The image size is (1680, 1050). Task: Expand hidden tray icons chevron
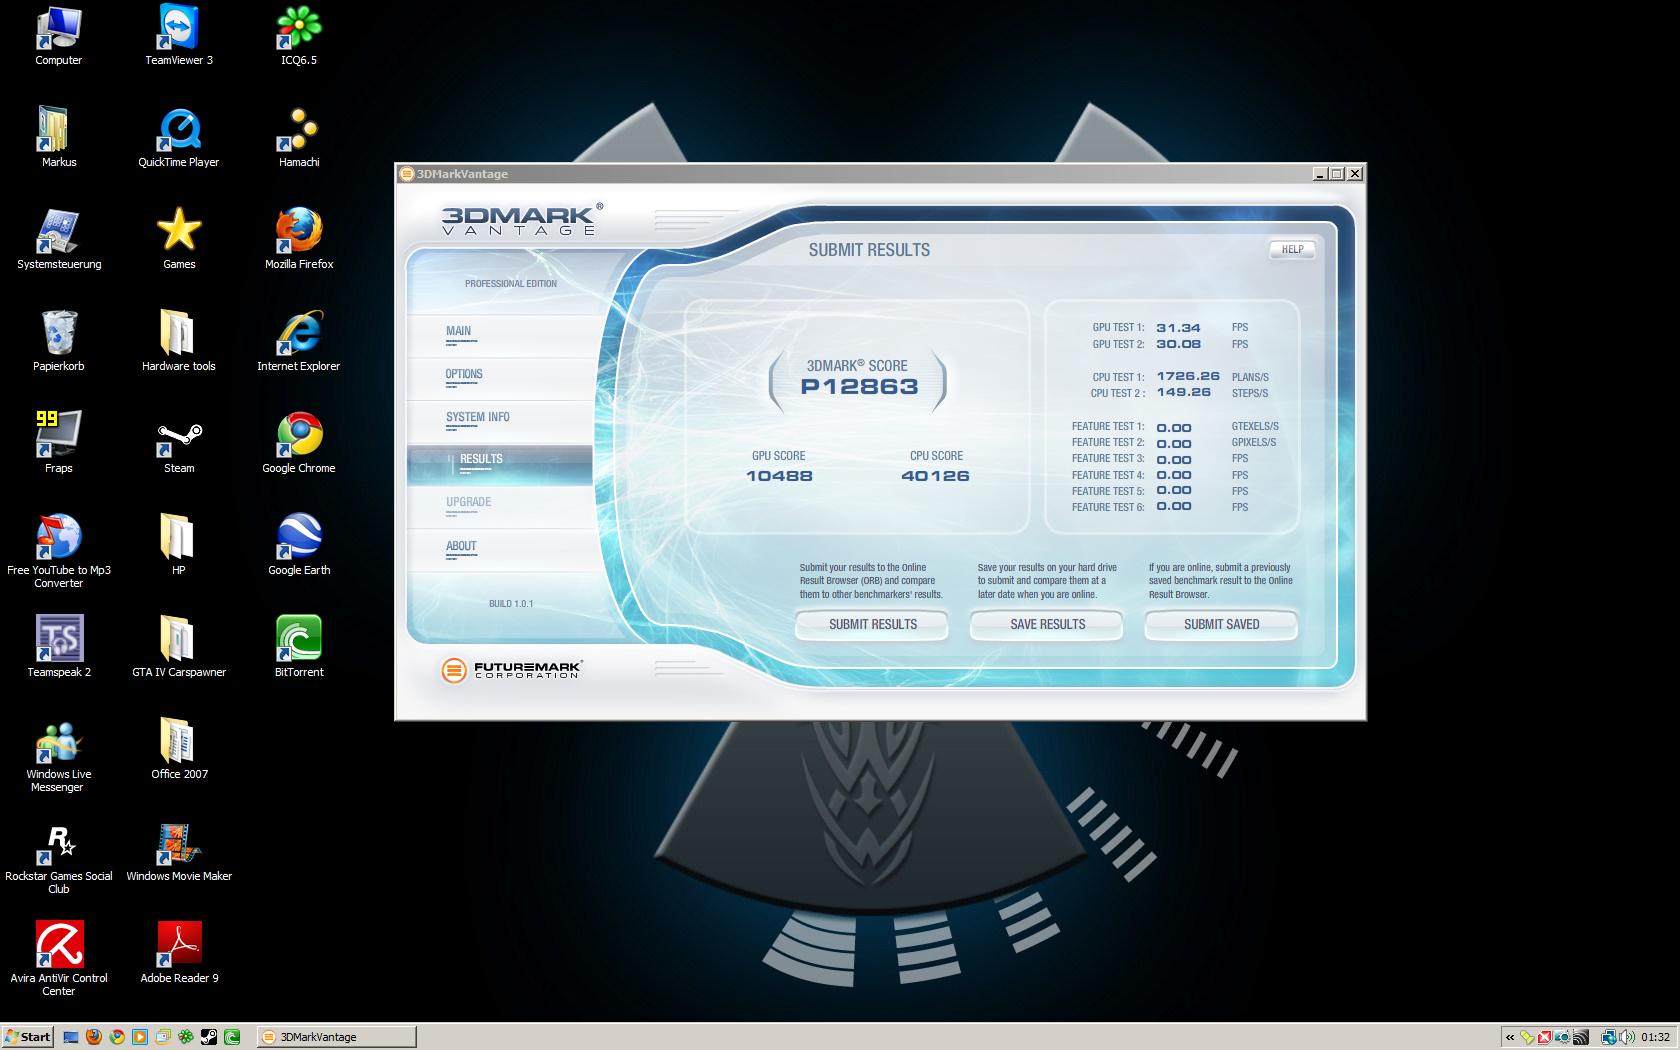1509,1037
